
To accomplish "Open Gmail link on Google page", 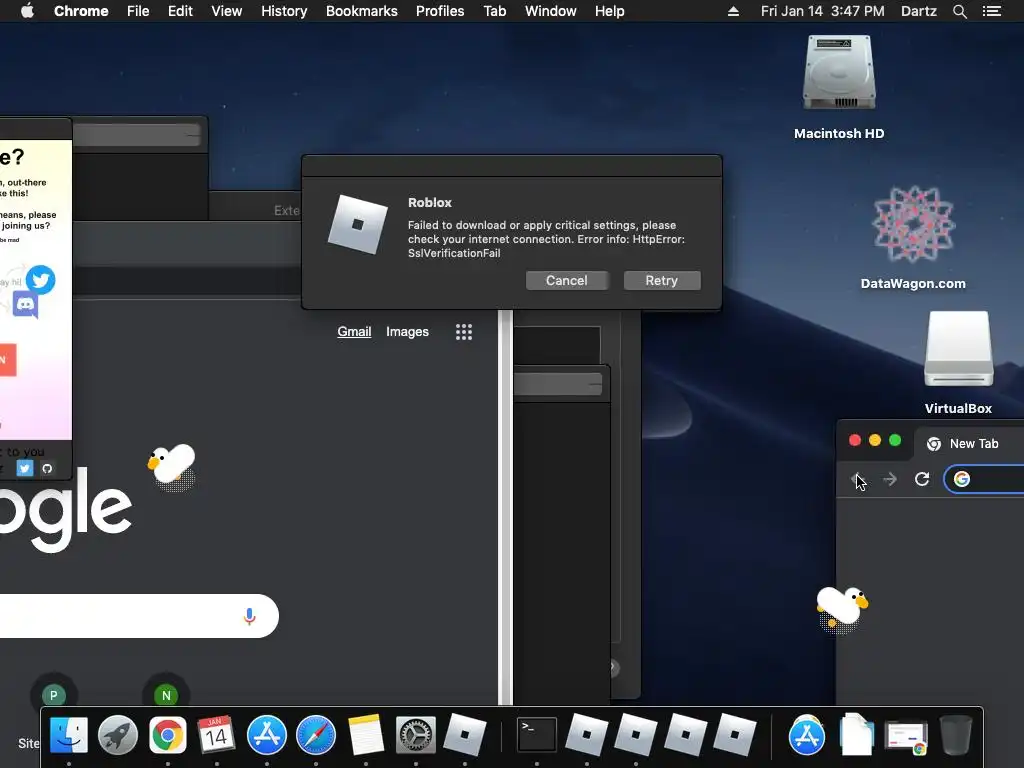I will [354, 332].
